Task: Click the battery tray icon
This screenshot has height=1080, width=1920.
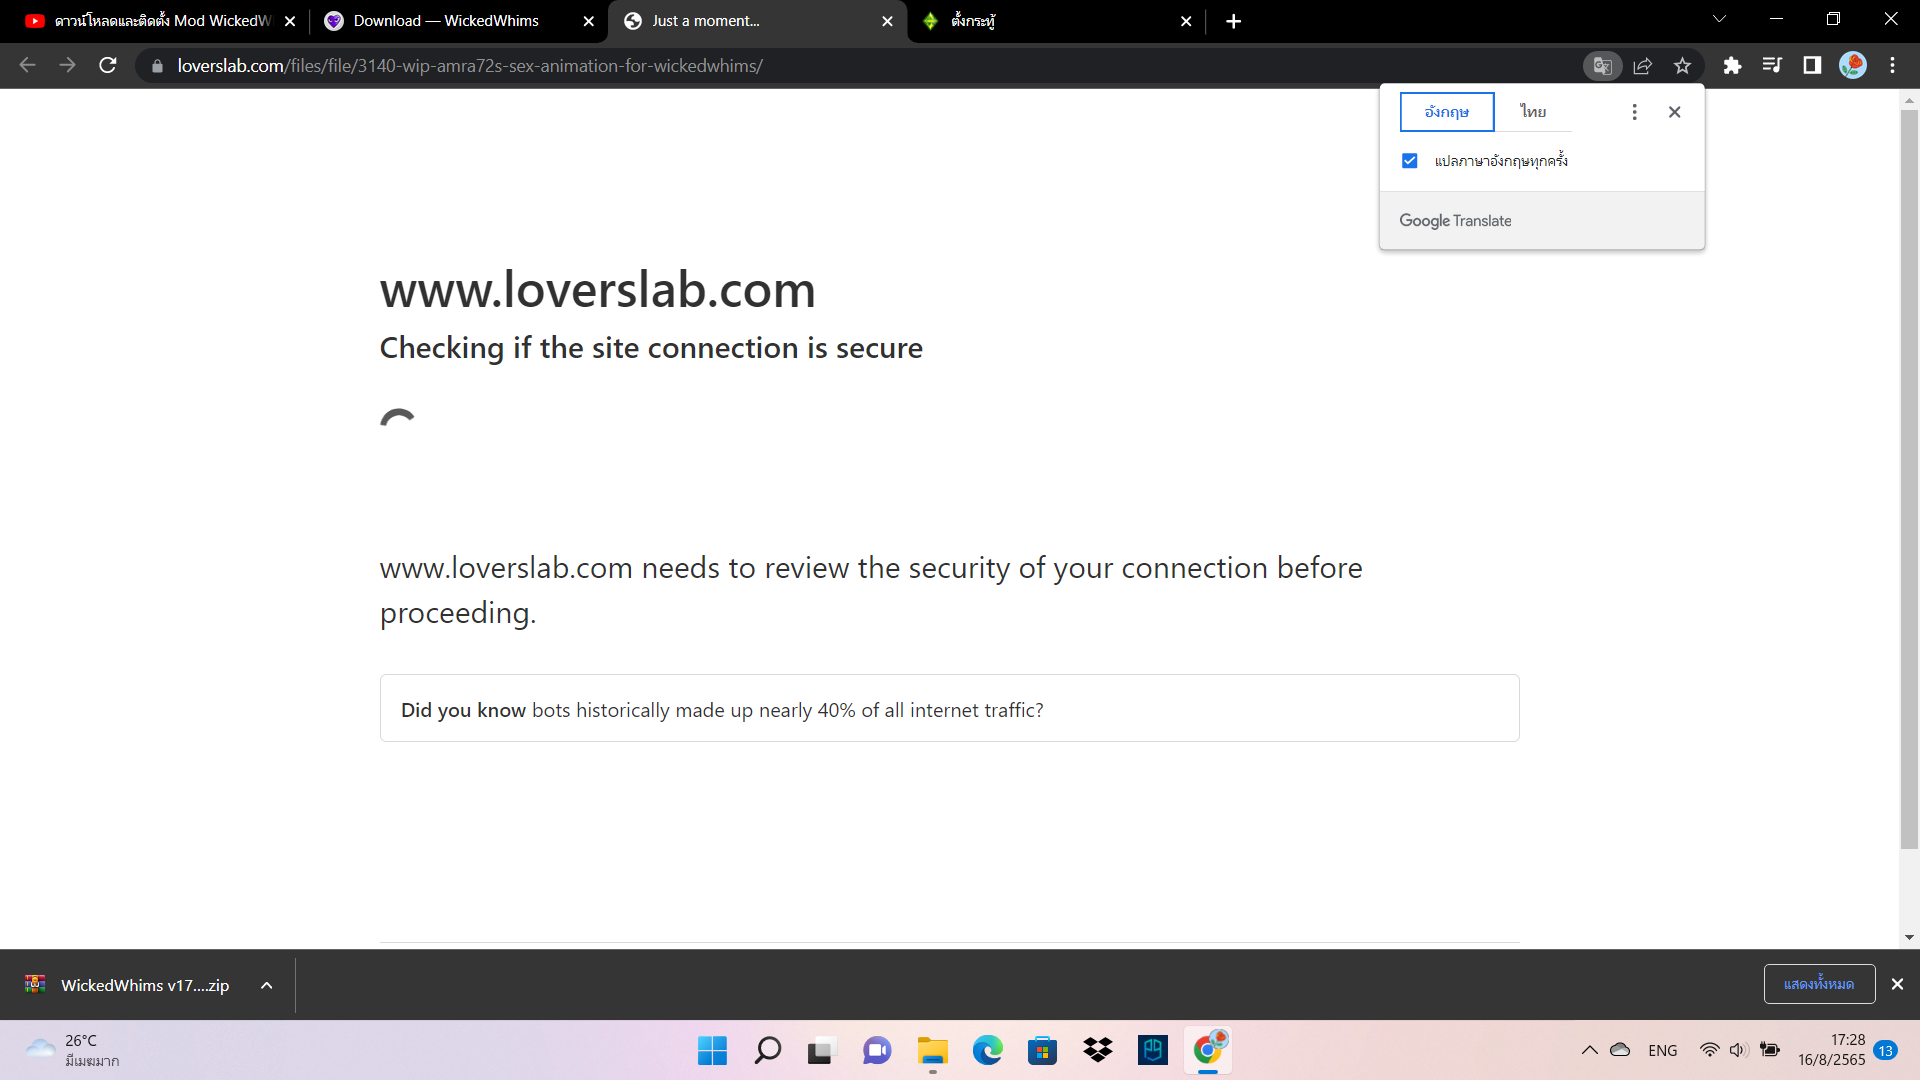Action: pos(1770,1050)
